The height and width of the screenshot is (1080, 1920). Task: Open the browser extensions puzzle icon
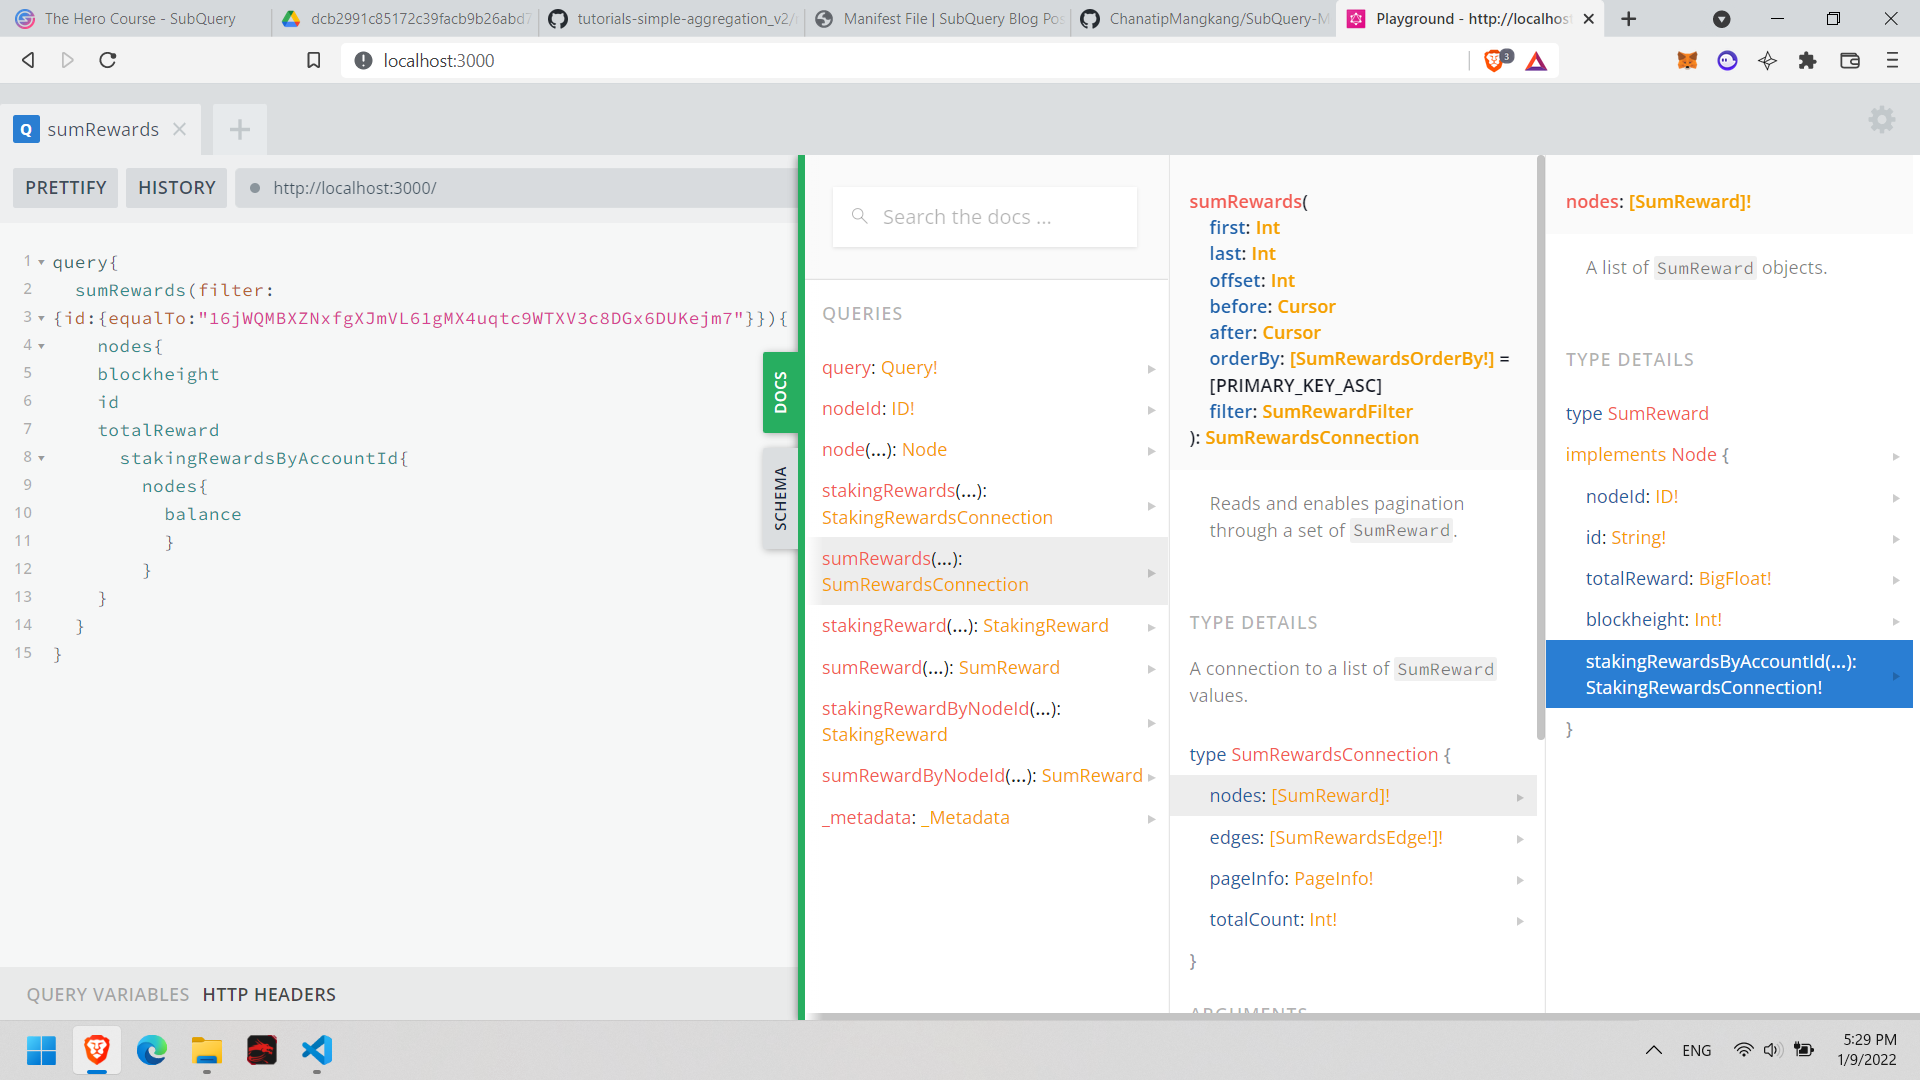[x=1808, y=61]
